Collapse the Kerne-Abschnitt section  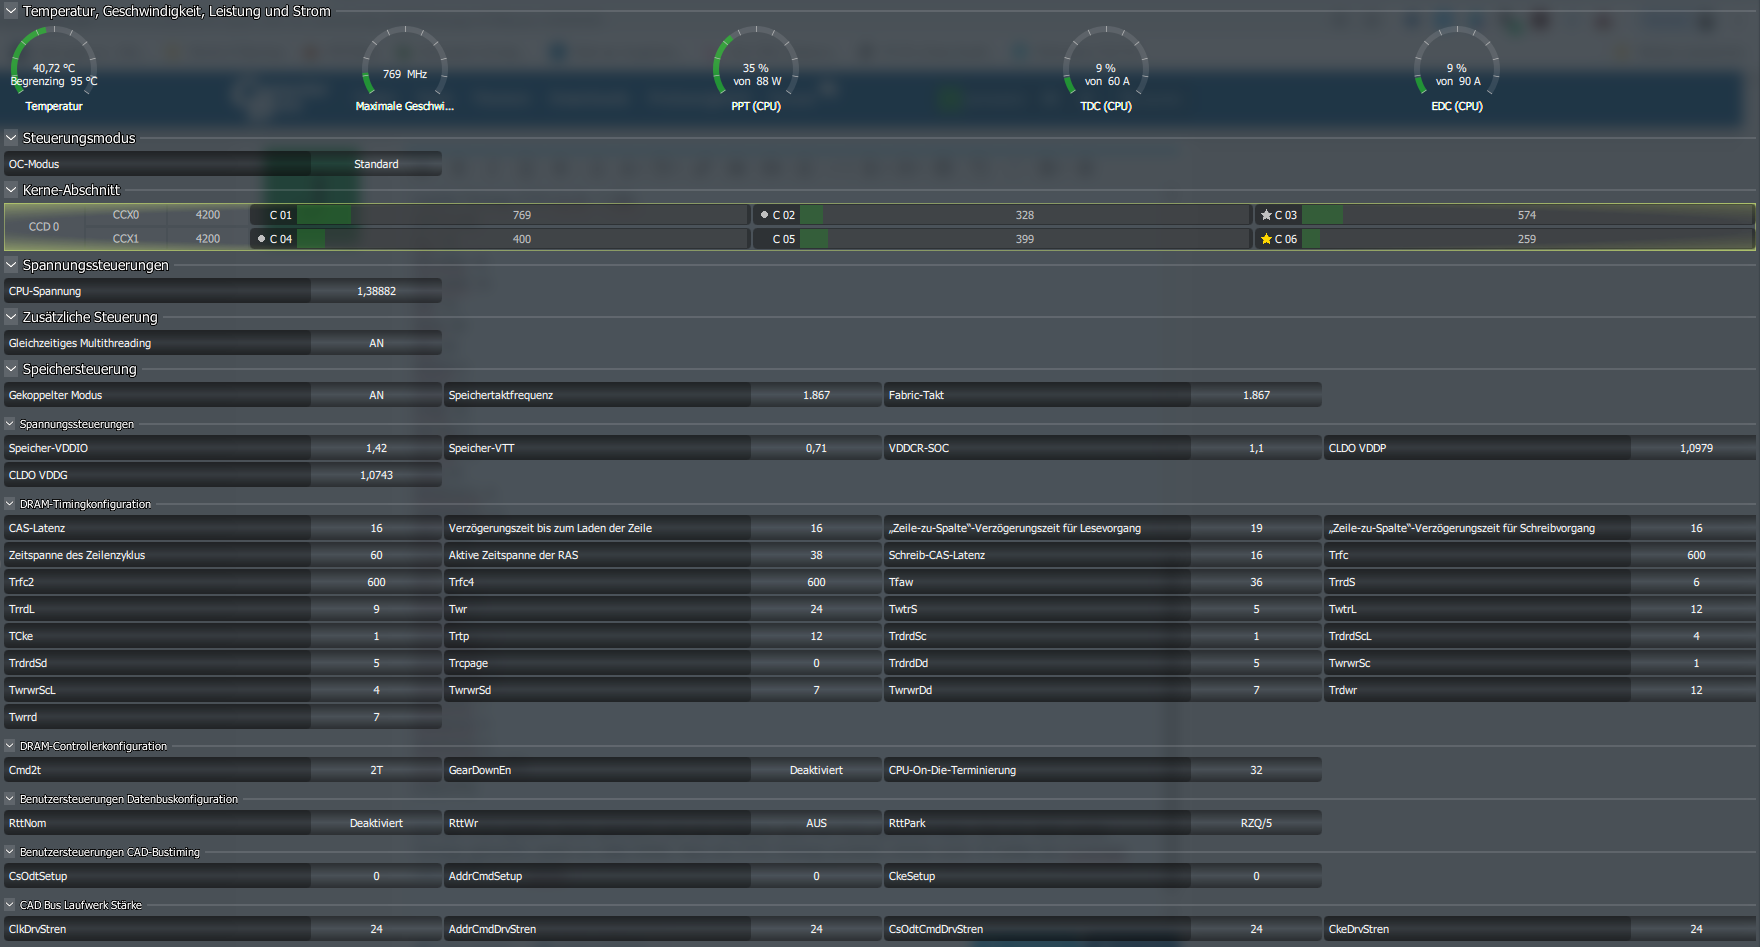pos(11,190)
